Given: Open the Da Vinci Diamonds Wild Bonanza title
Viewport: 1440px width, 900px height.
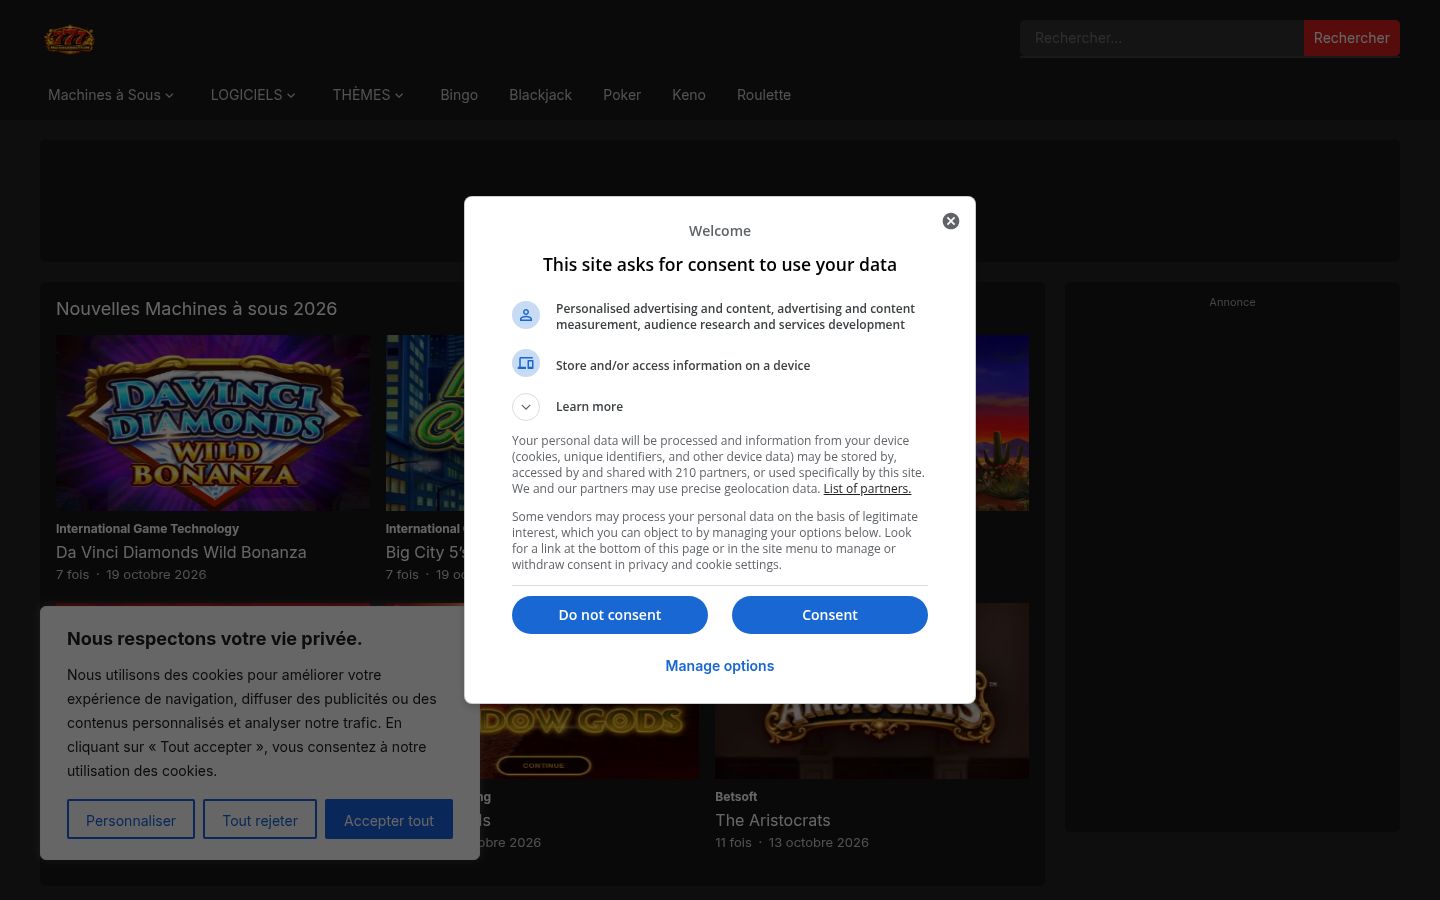Looking at the screenshot, I should pyautogui.click(x=181, y=552).
